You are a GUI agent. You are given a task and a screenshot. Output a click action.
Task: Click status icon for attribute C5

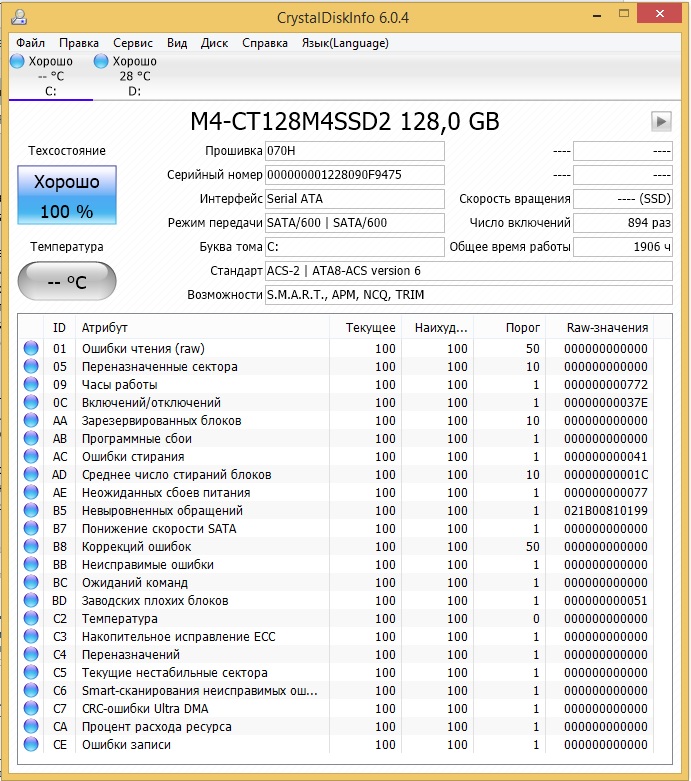(x=31, y=672)
